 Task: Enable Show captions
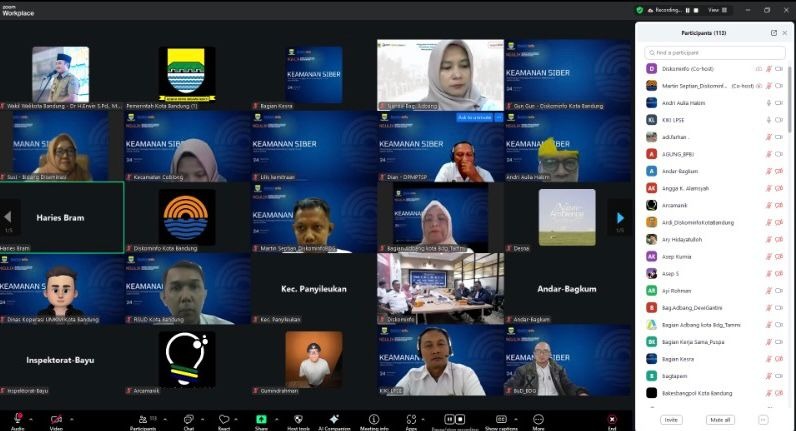[501, 421]
